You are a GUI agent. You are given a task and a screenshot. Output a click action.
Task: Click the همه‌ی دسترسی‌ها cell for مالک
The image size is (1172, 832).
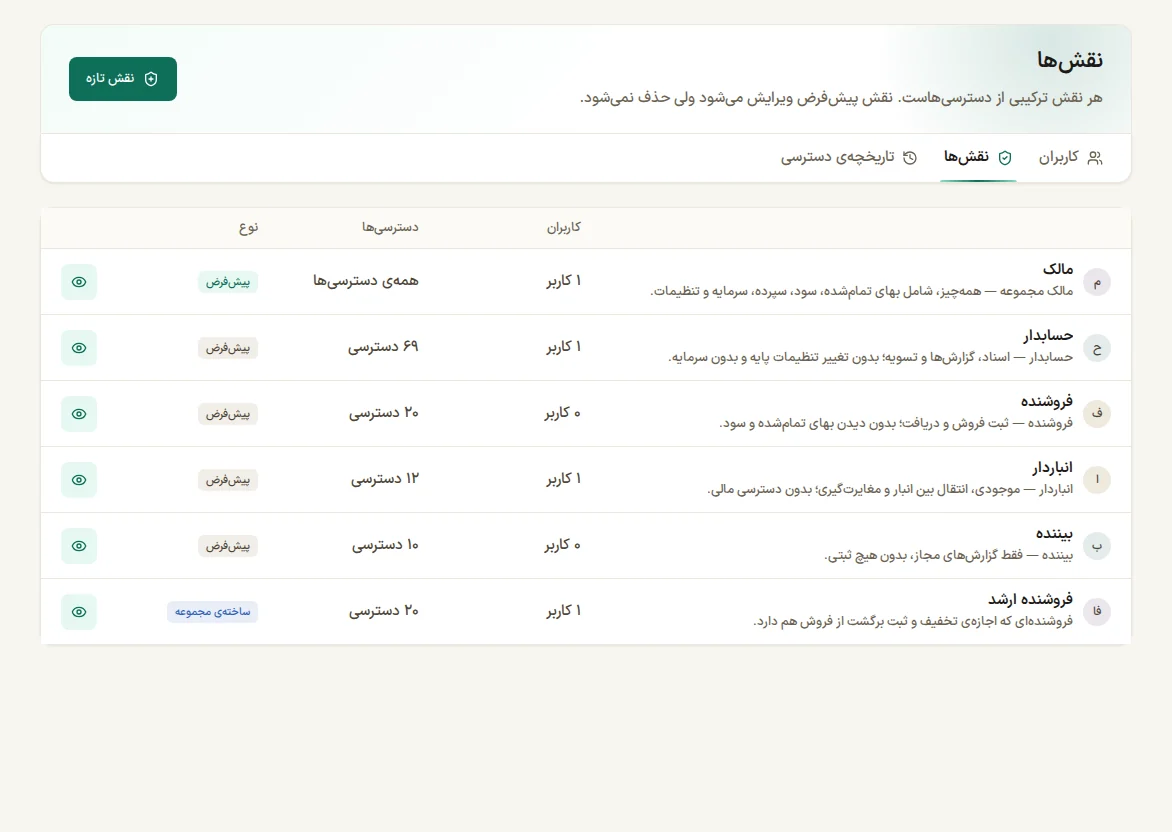366,281
